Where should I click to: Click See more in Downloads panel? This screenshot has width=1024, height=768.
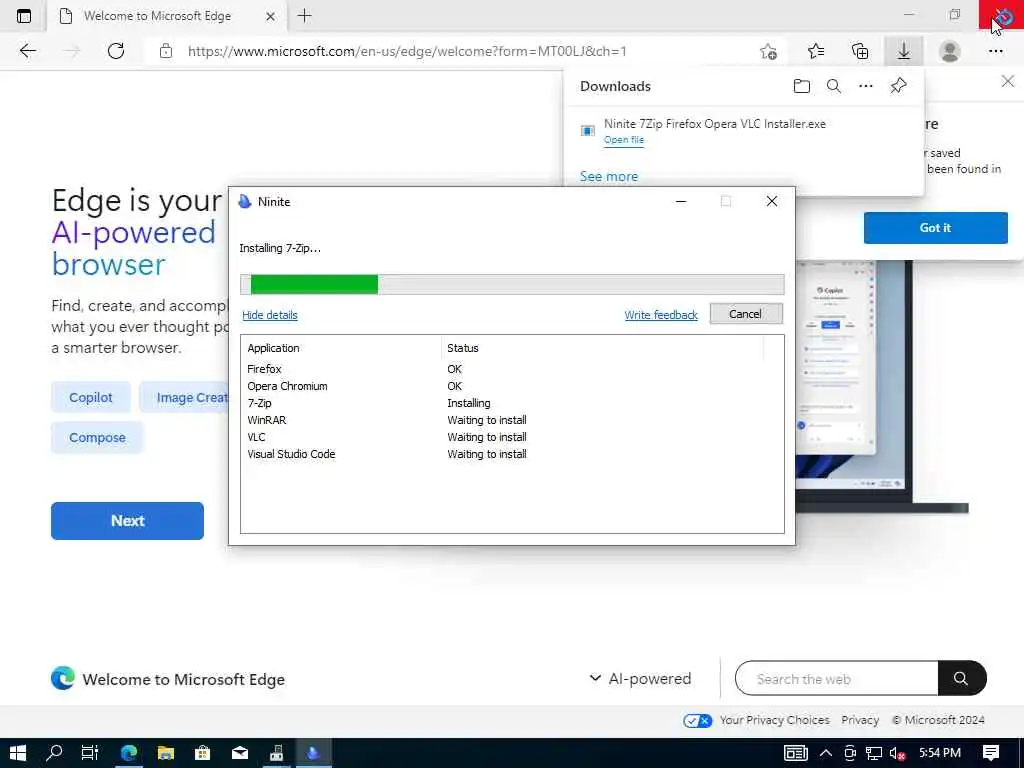coord(609,176)
